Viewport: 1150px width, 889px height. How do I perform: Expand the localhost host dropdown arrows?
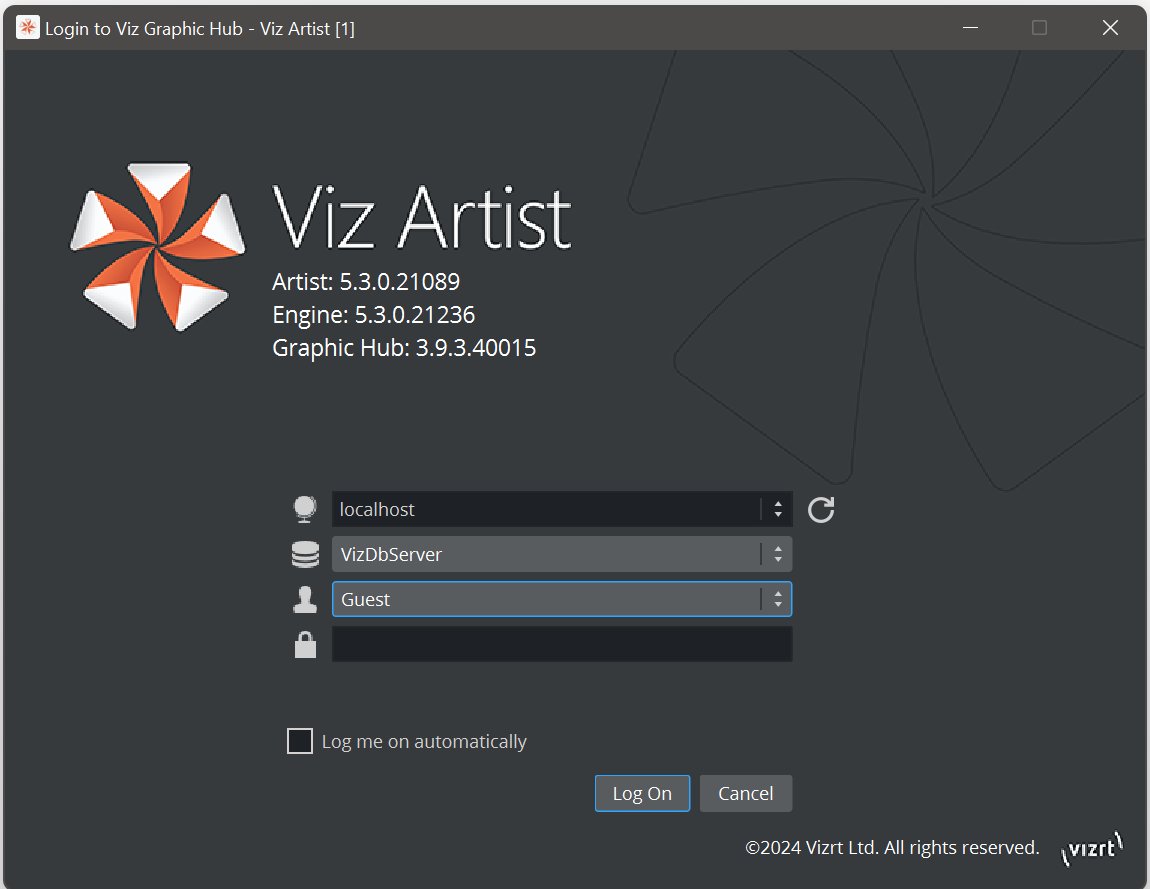coord(777,509)
